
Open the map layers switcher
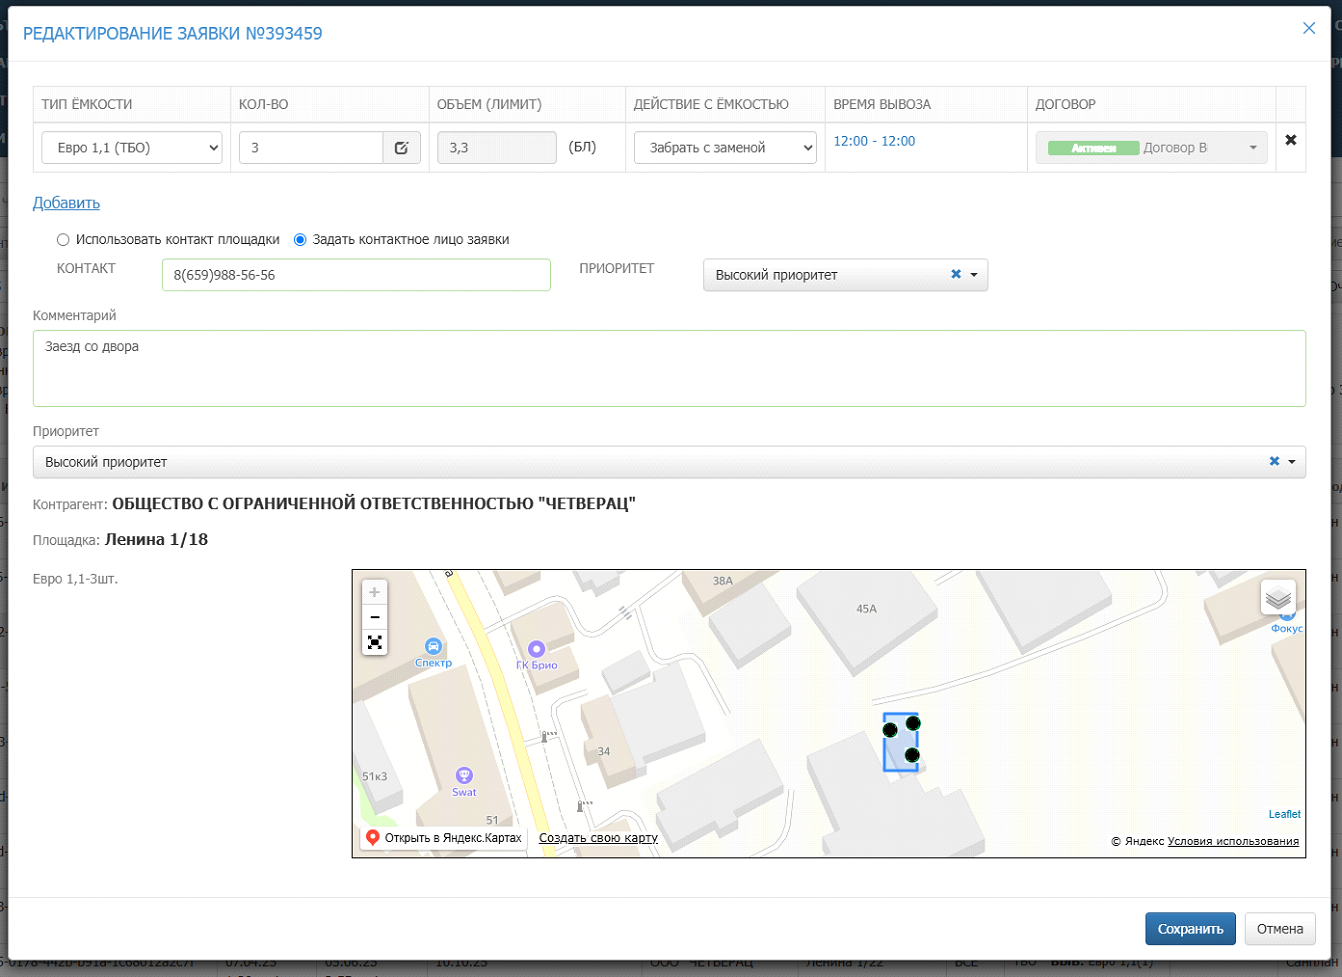pos(1277,598)
